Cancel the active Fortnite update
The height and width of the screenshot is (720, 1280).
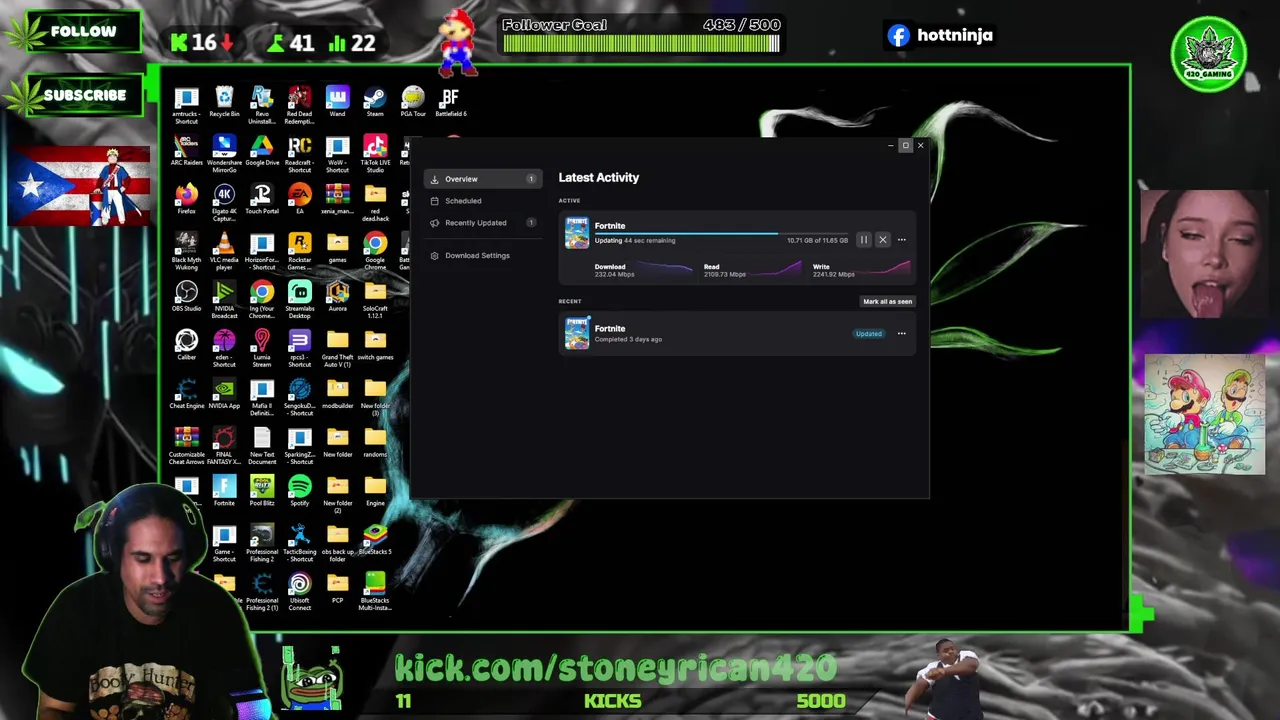click(882, 240)
